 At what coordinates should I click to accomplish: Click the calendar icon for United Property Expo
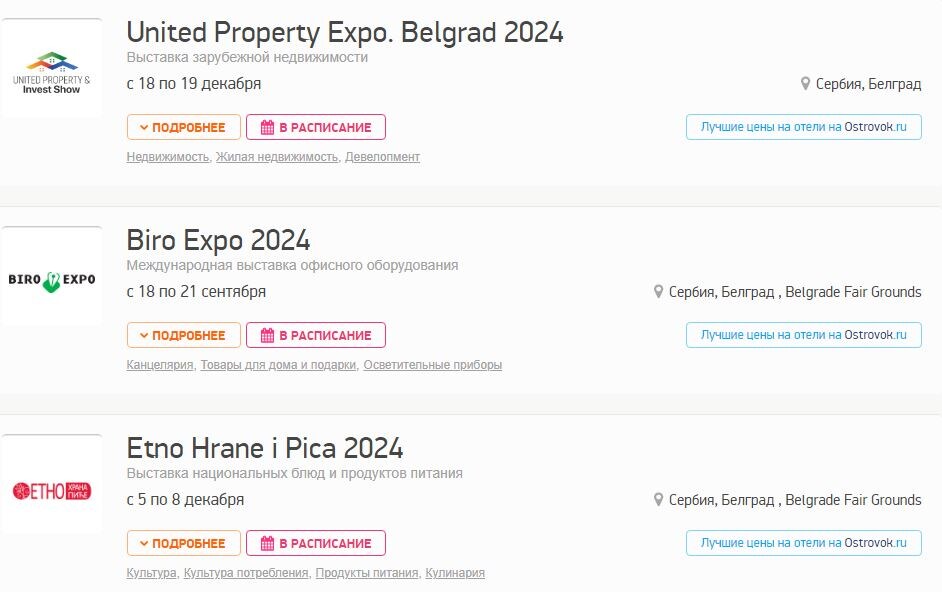point(267,127)
